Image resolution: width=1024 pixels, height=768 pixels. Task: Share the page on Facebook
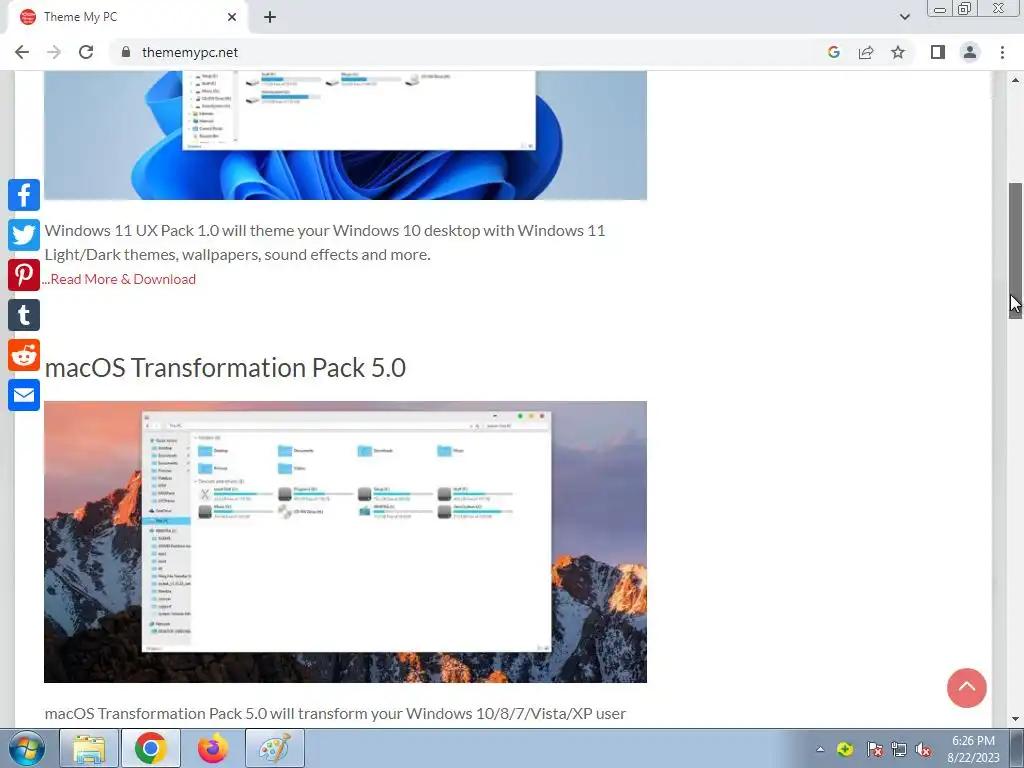pyautogui.click(x=24, y=195)
